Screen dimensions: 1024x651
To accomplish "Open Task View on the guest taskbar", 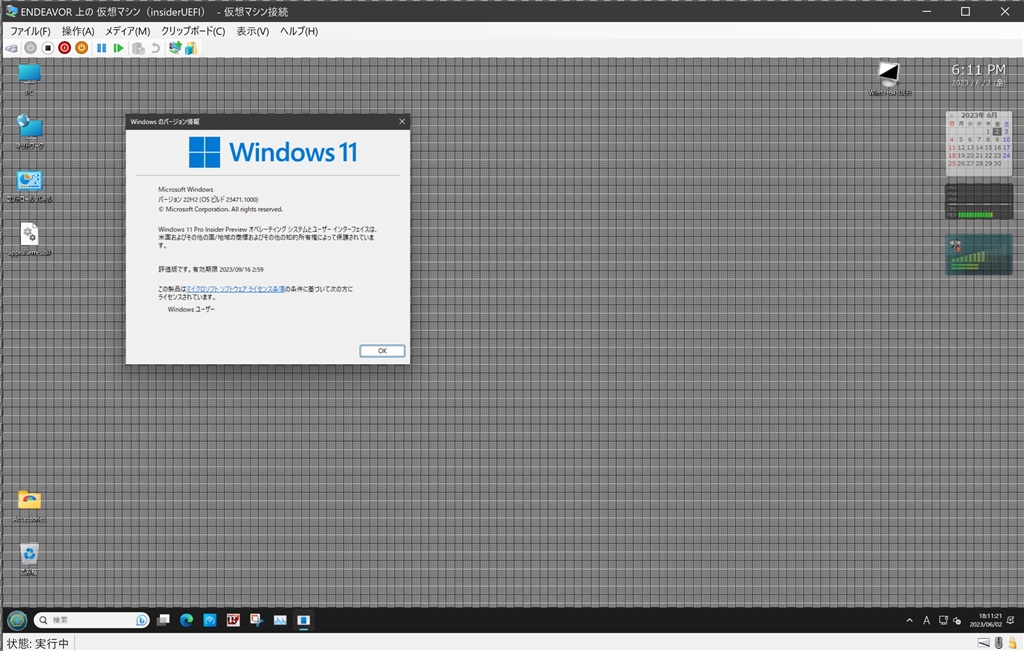I will coord(163,620).
